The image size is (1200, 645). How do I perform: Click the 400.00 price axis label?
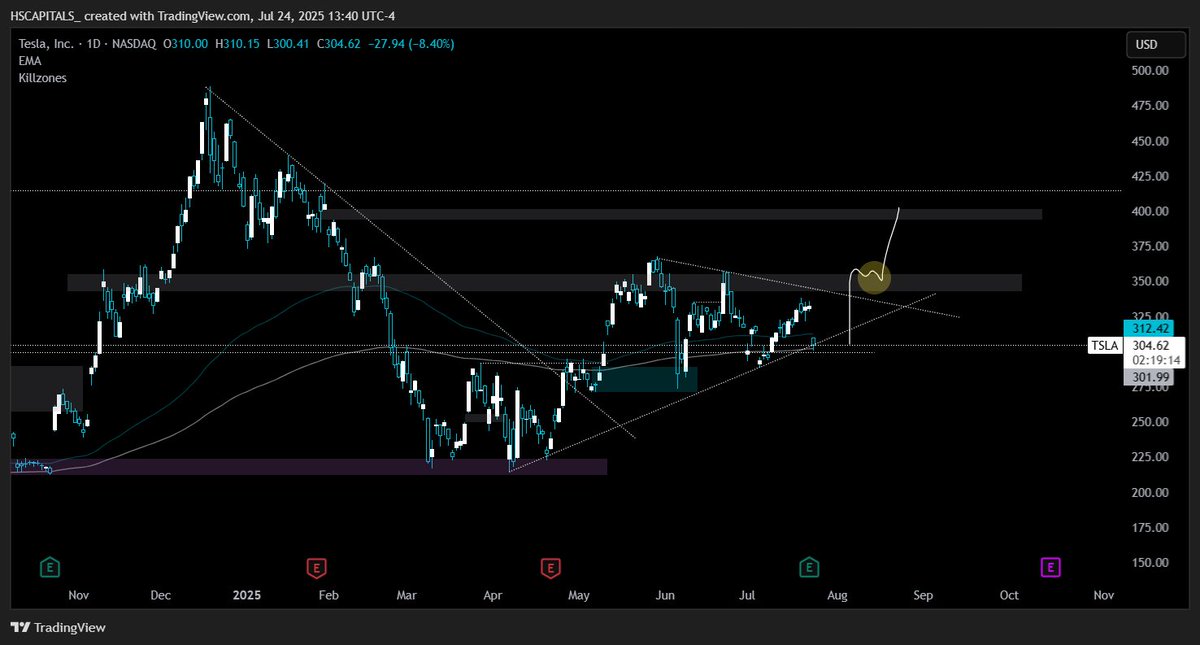tap(1150, 211)
